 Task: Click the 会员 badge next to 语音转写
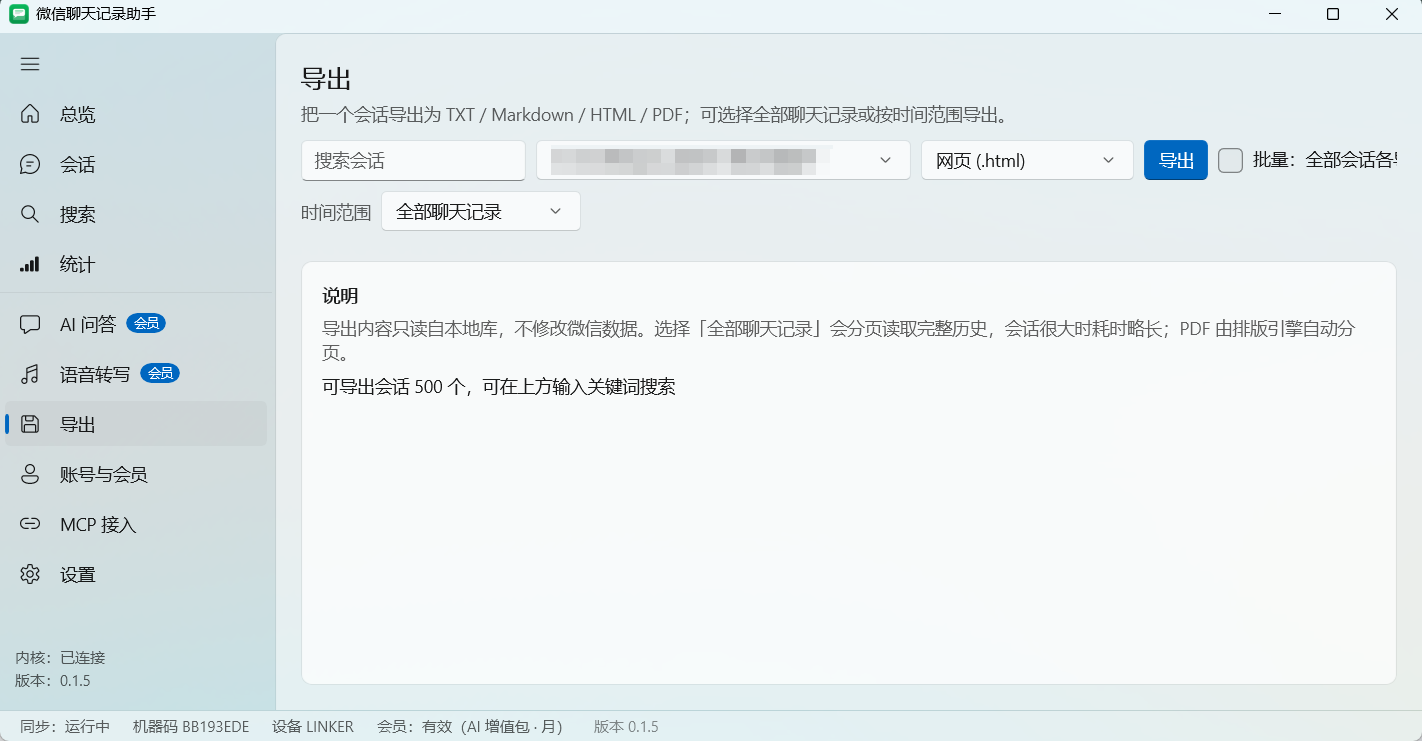160,373
